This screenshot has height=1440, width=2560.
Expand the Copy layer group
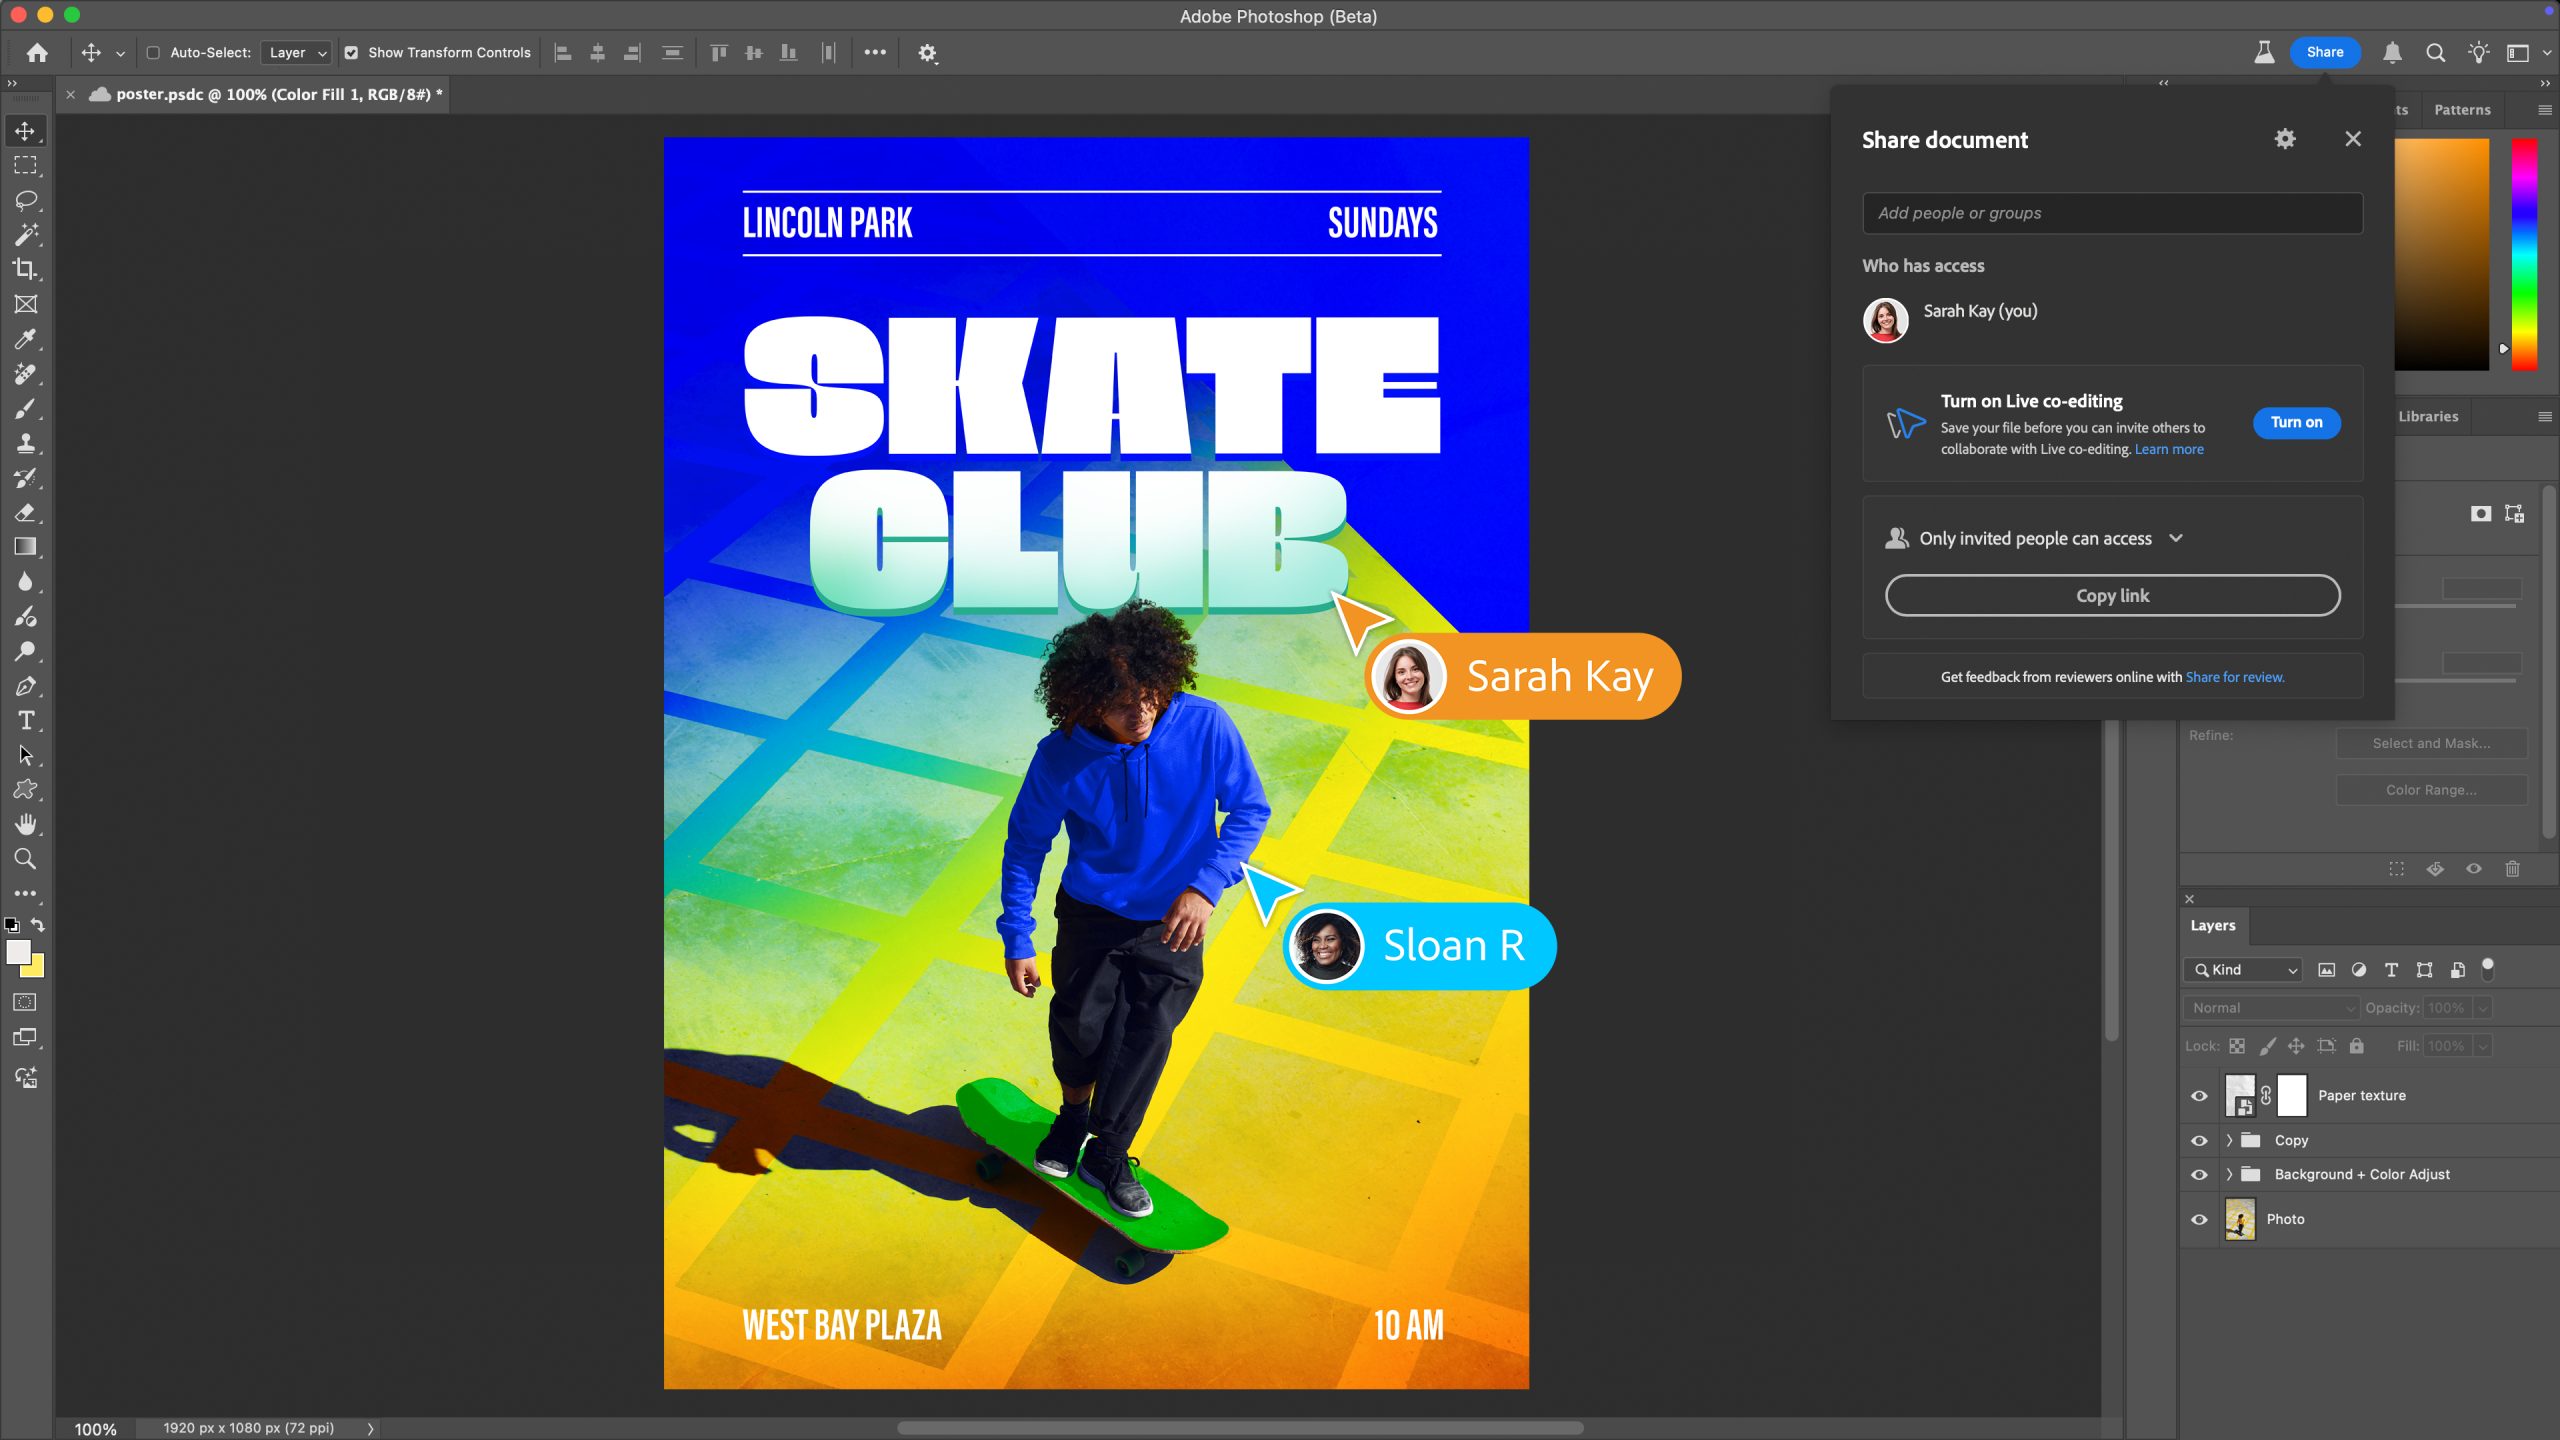[x=2228, y=1139]
